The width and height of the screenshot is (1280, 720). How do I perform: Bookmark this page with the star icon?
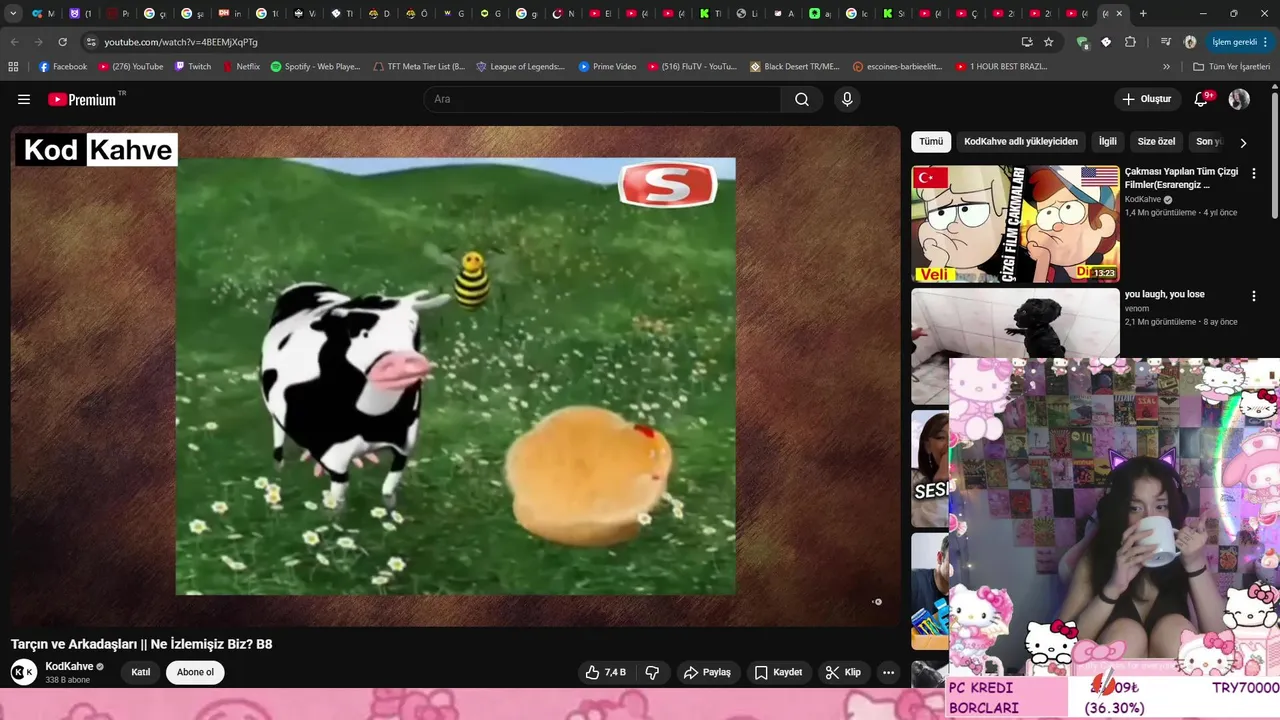(1048, 42)
